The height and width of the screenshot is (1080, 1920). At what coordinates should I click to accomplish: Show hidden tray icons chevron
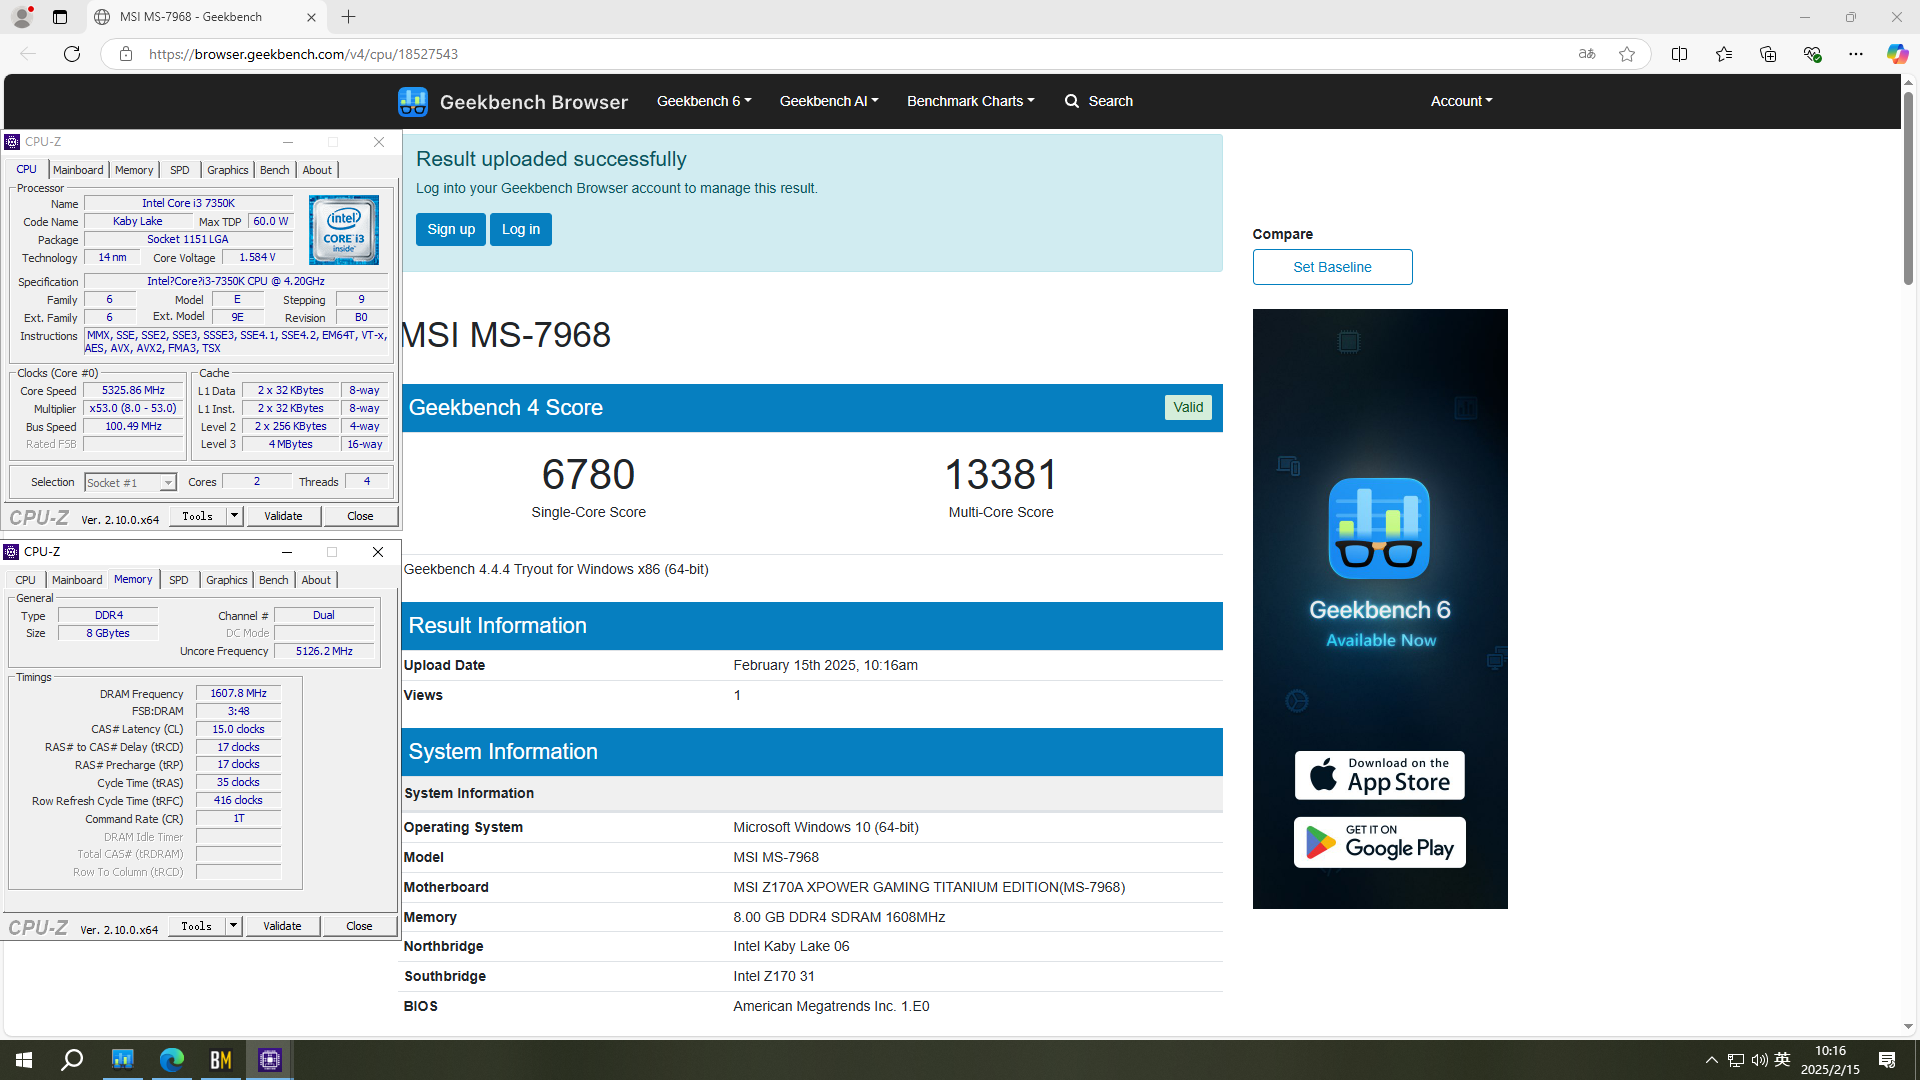pos(1711,1060)
